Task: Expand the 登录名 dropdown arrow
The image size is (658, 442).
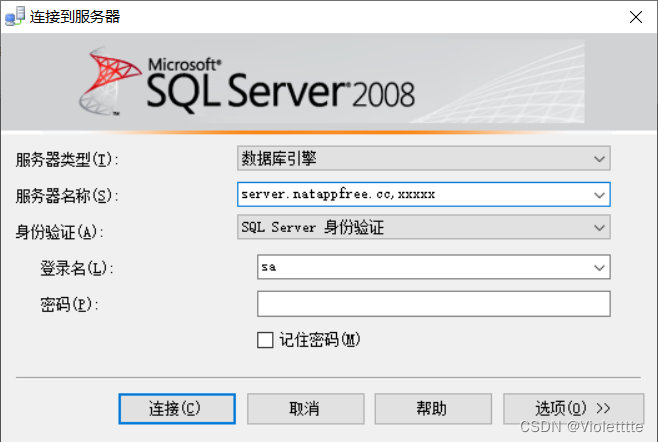Action: pyautogui.click(x=599, y=267)
